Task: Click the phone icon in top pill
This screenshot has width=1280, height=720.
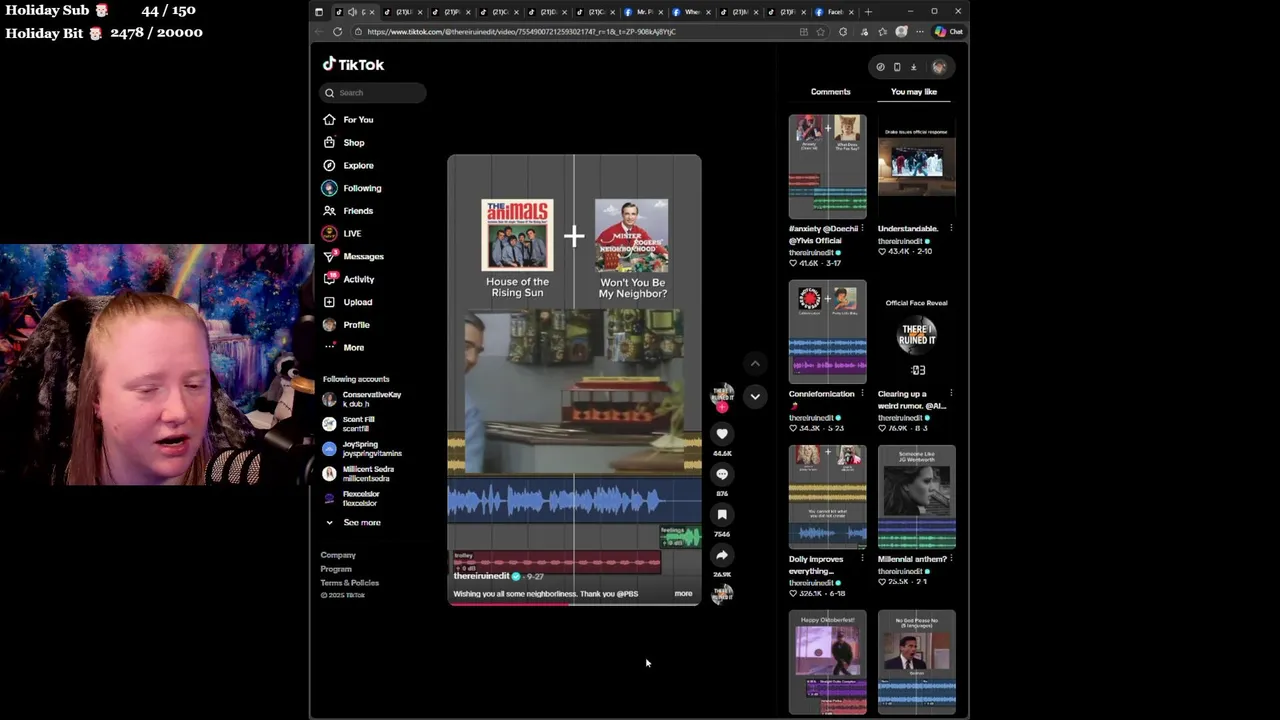Action: point(897,67)
